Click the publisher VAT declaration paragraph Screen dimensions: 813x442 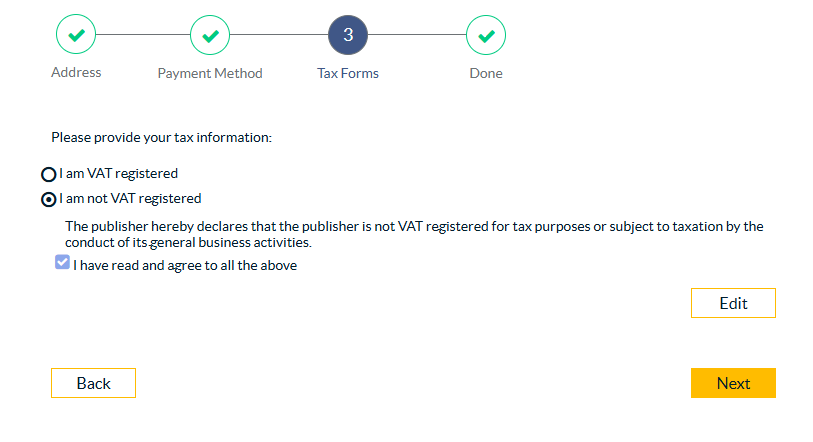pyautogui.click(x=414, y=234)
